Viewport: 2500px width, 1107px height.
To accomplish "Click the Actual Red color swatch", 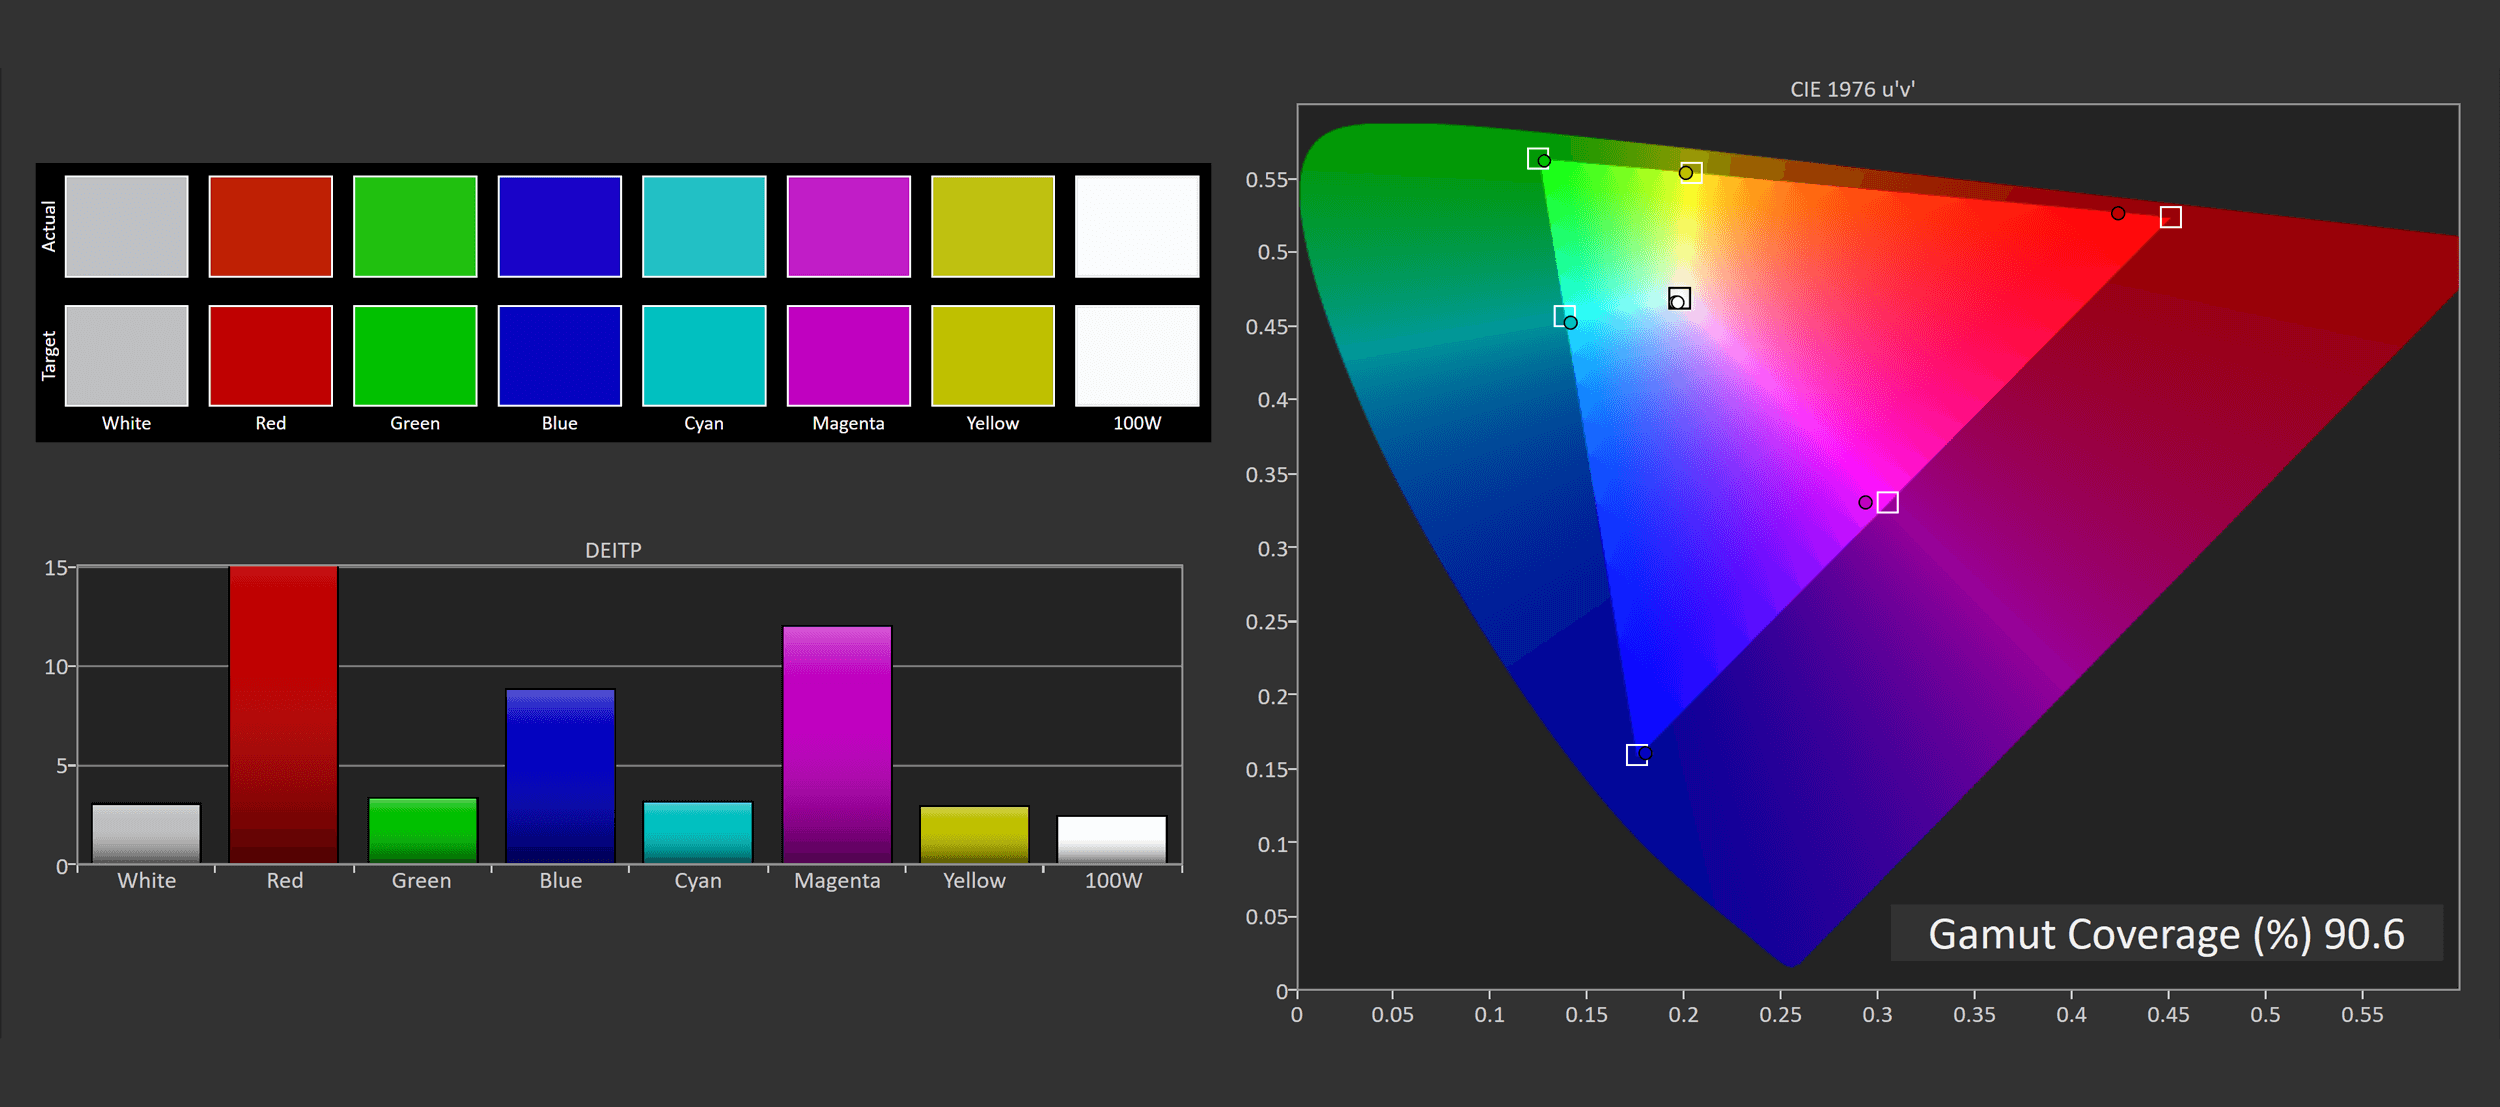I will [x=270, y=226].
